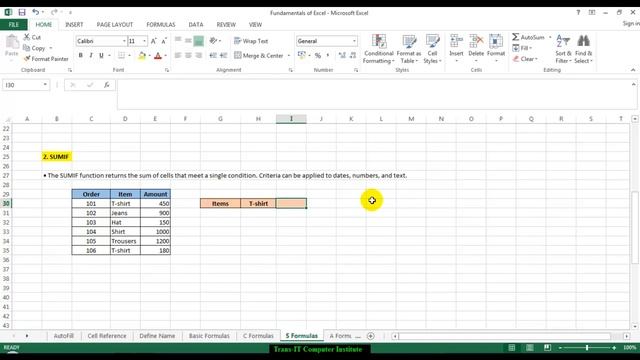Switch to Normal view in the status bar
The height and width of the screenshot is (360, 640).
pyautogui.click(x=511, y=348)
